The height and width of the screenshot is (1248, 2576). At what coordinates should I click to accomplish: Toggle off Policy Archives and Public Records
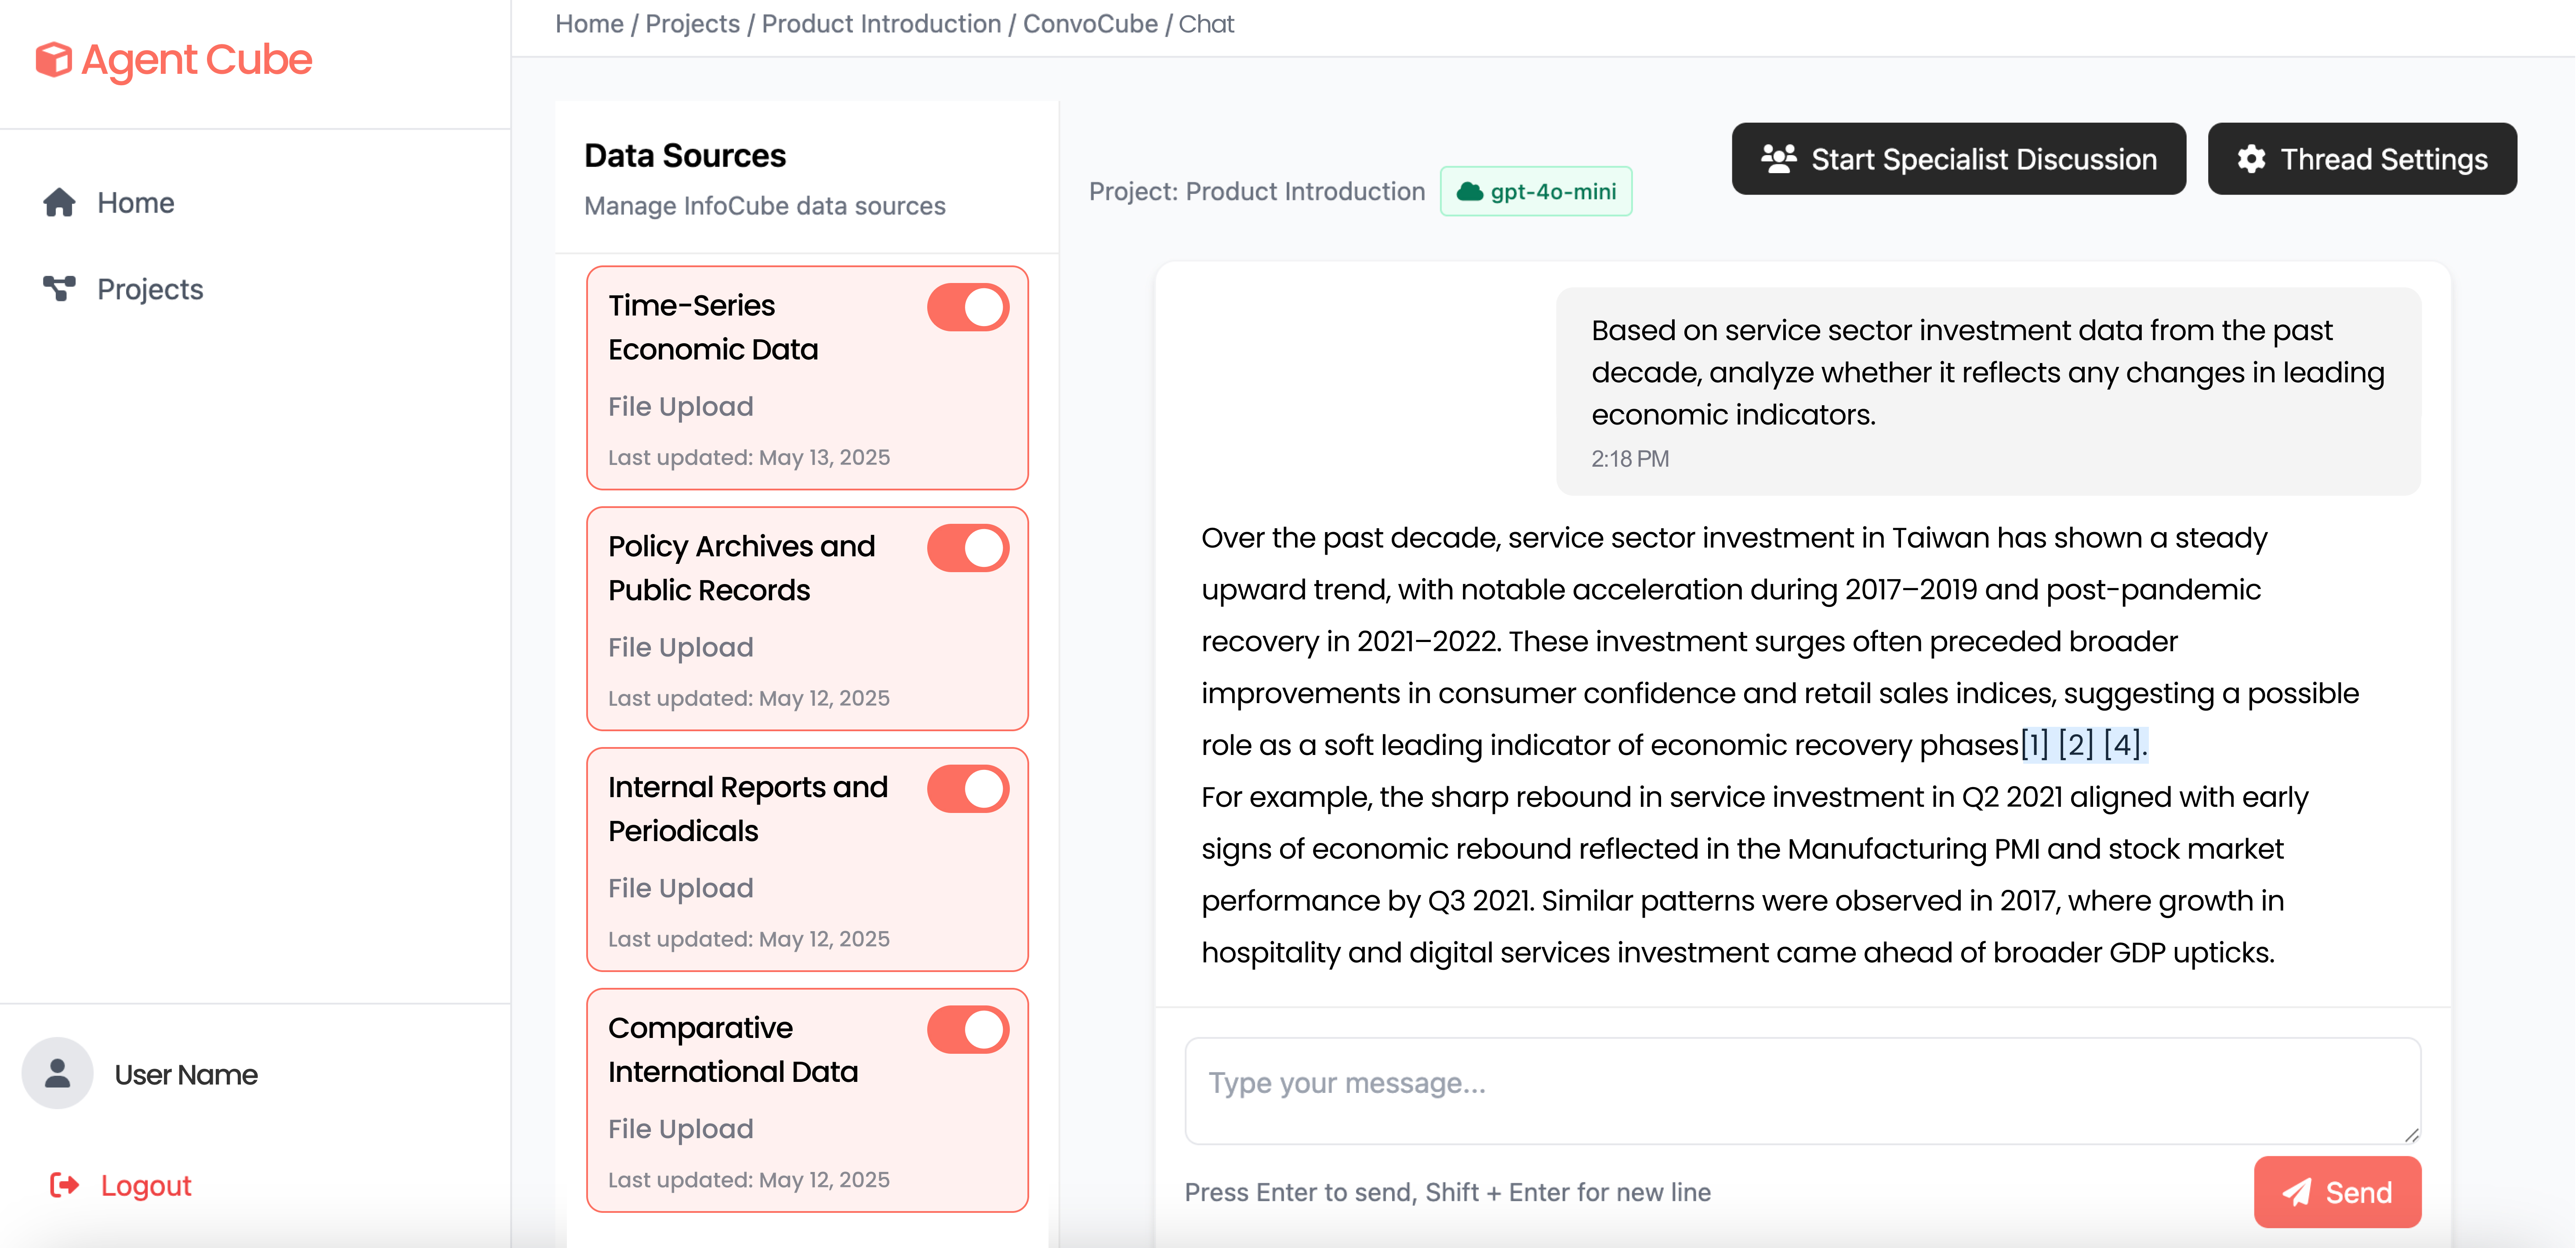pyautogui.click(x=968, y=549)
